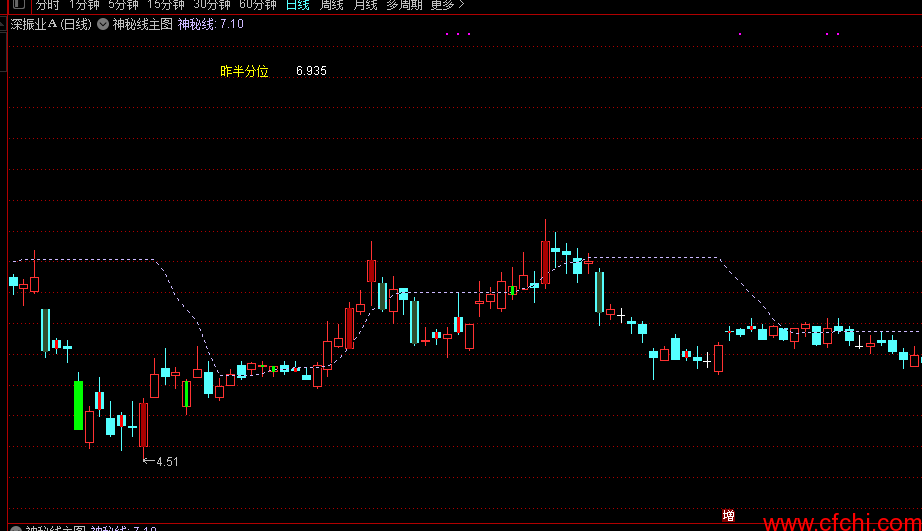
Task: Switch to the 分时 intraday tab
Action: click(x=48, y=5)
